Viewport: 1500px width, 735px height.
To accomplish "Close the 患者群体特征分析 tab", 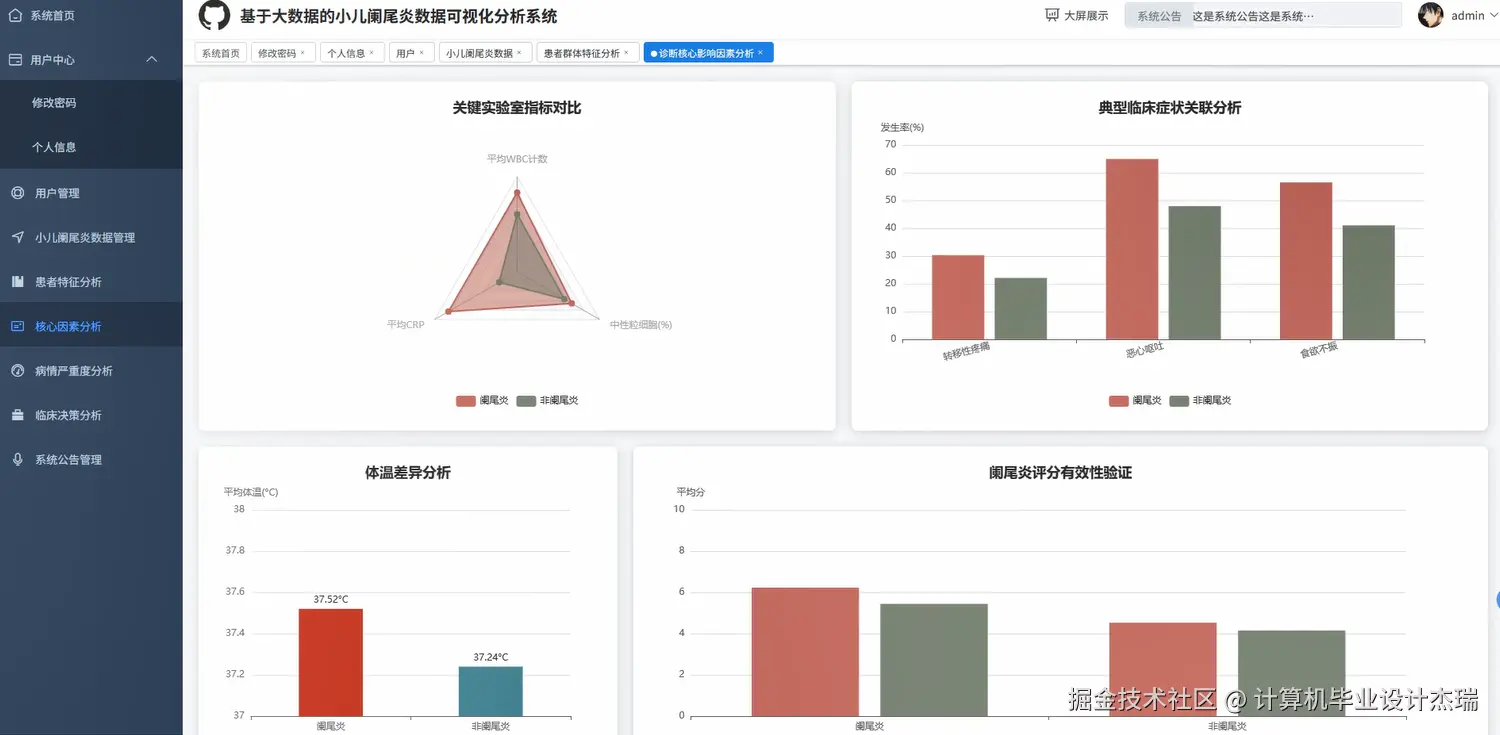I will [x=626, y=53].
